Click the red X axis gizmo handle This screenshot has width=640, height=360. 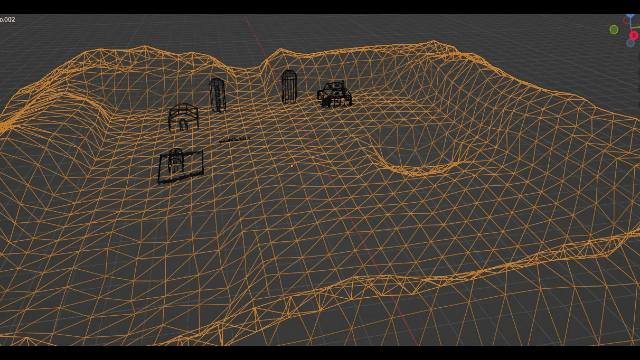tap(634, 36)
